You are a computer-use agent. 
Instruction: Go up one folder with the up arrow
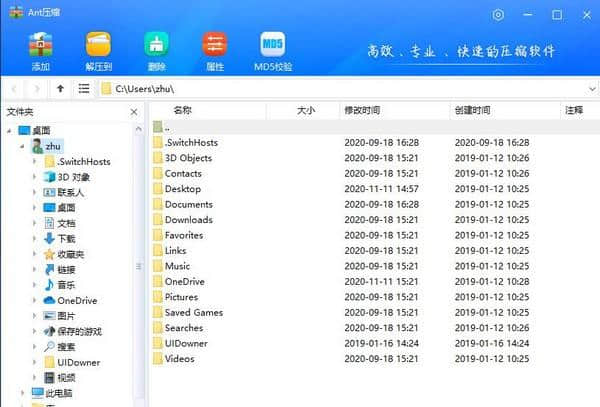click(60, 89)
